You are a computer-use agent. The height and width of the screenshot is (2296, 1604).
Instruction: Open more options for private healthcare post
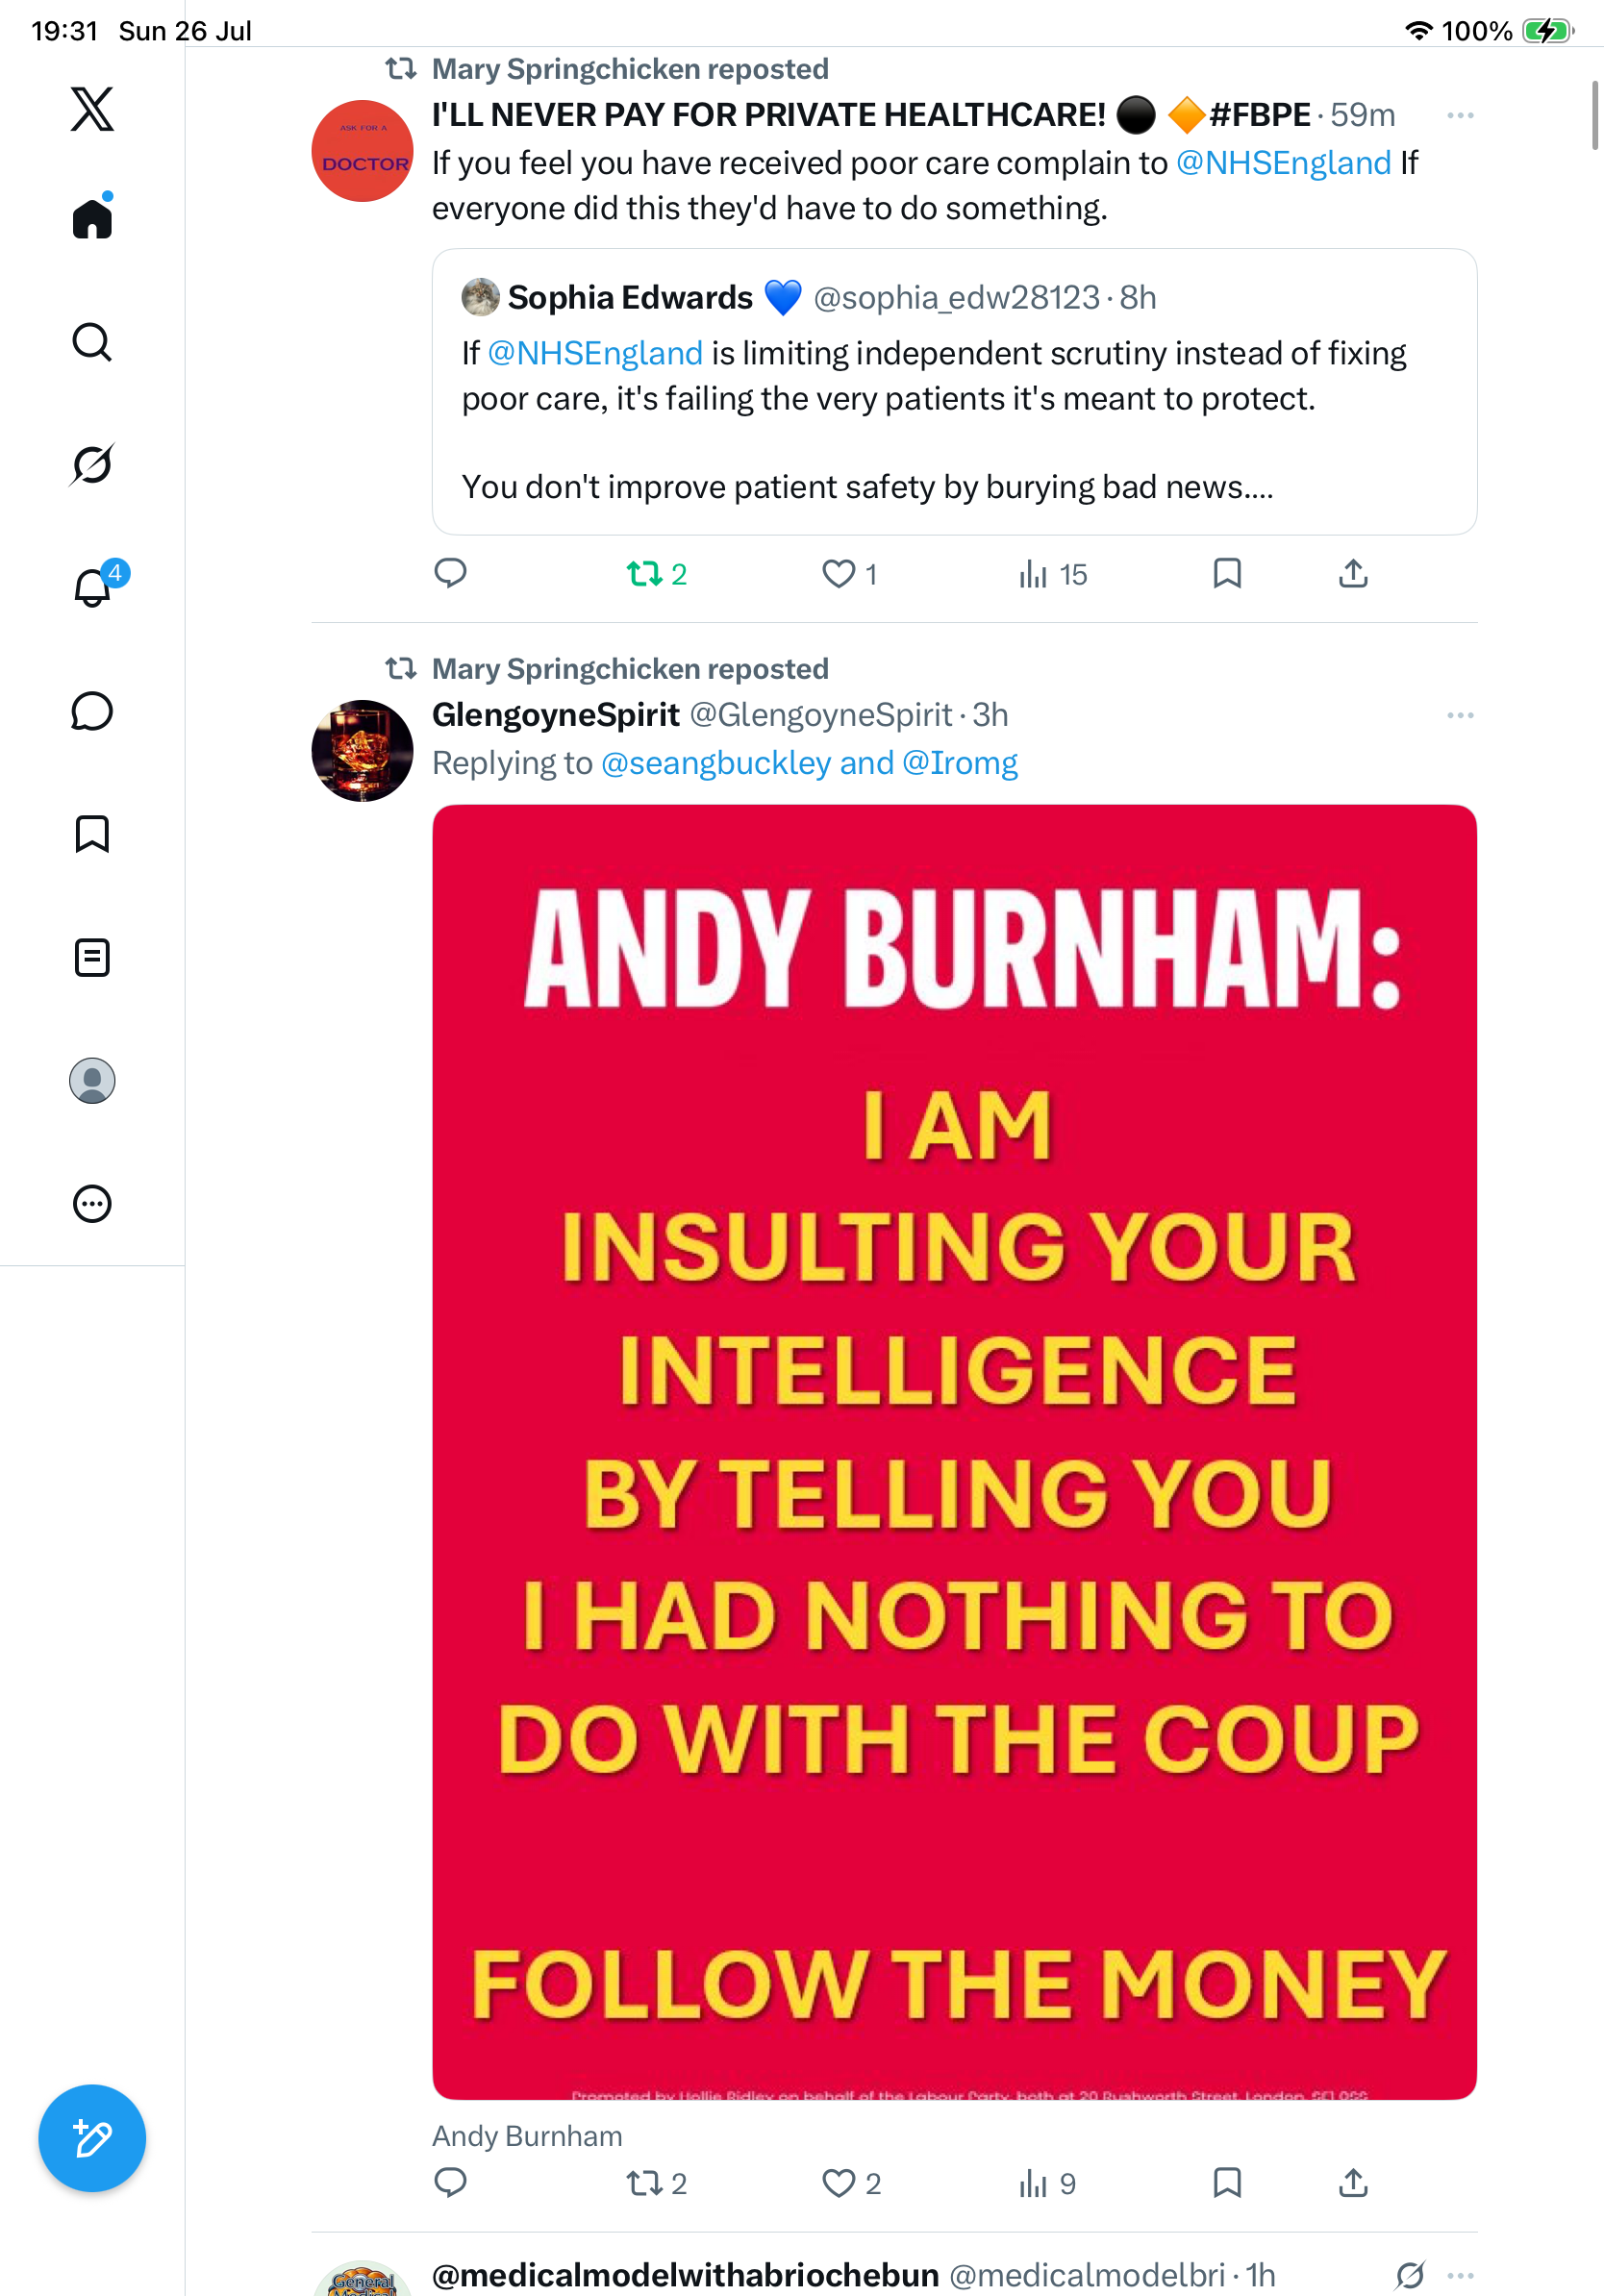[1460, 115]
